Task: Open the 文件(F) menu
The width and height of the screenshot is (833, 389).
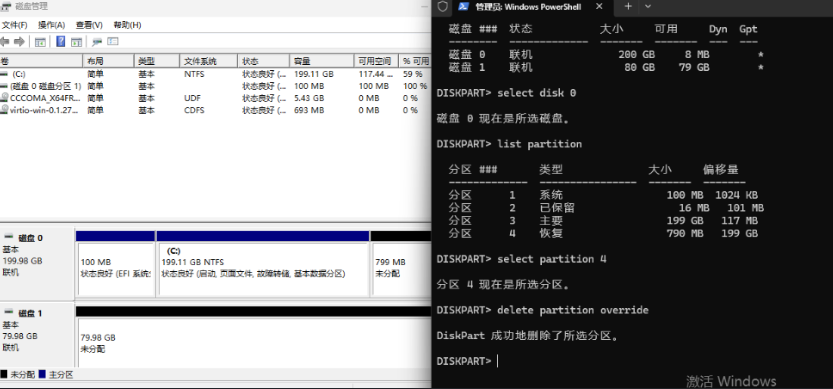Action: pyautogui.click(x=14, y=25)
